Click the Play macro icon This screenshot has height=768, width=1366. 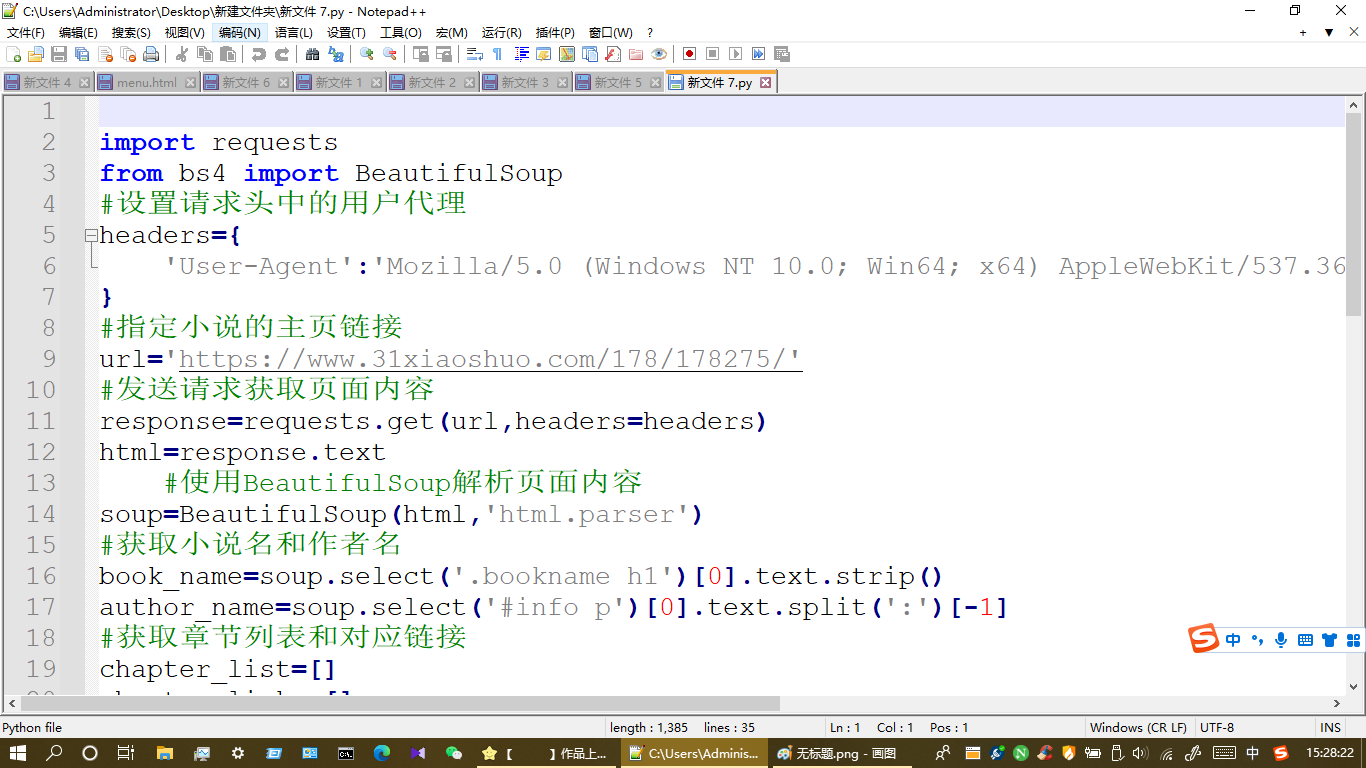(x=736, y=54)
